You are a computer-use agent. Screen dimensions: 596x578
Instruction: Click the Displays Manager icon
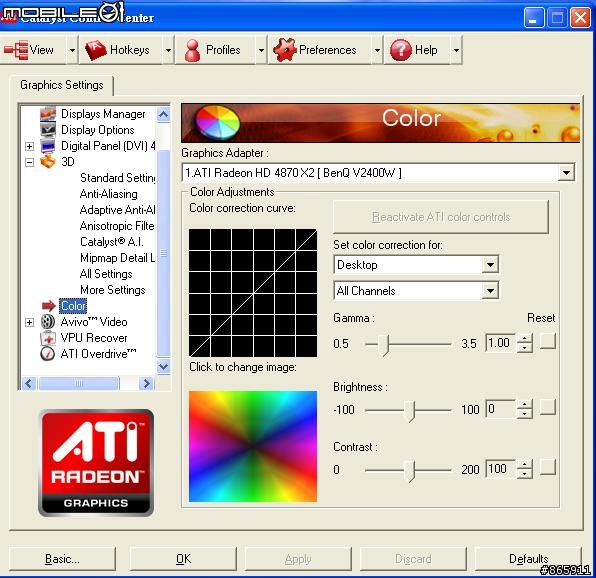pyautogui.click(x=48, y=114)
